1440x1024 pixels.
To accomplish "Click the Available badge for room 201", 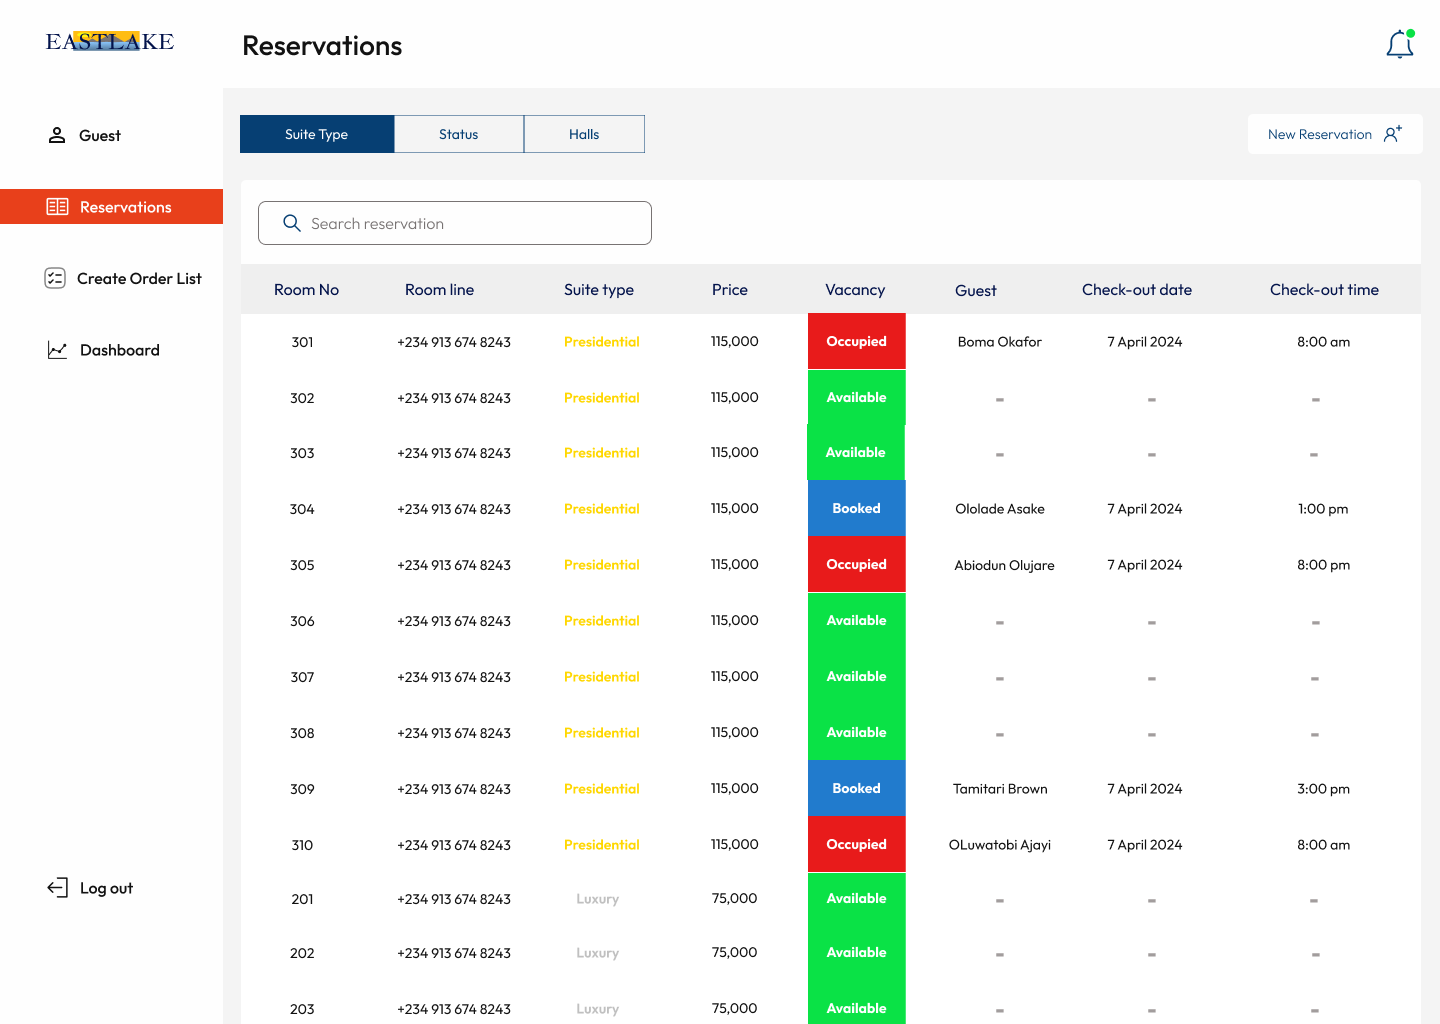I will 857,898.
